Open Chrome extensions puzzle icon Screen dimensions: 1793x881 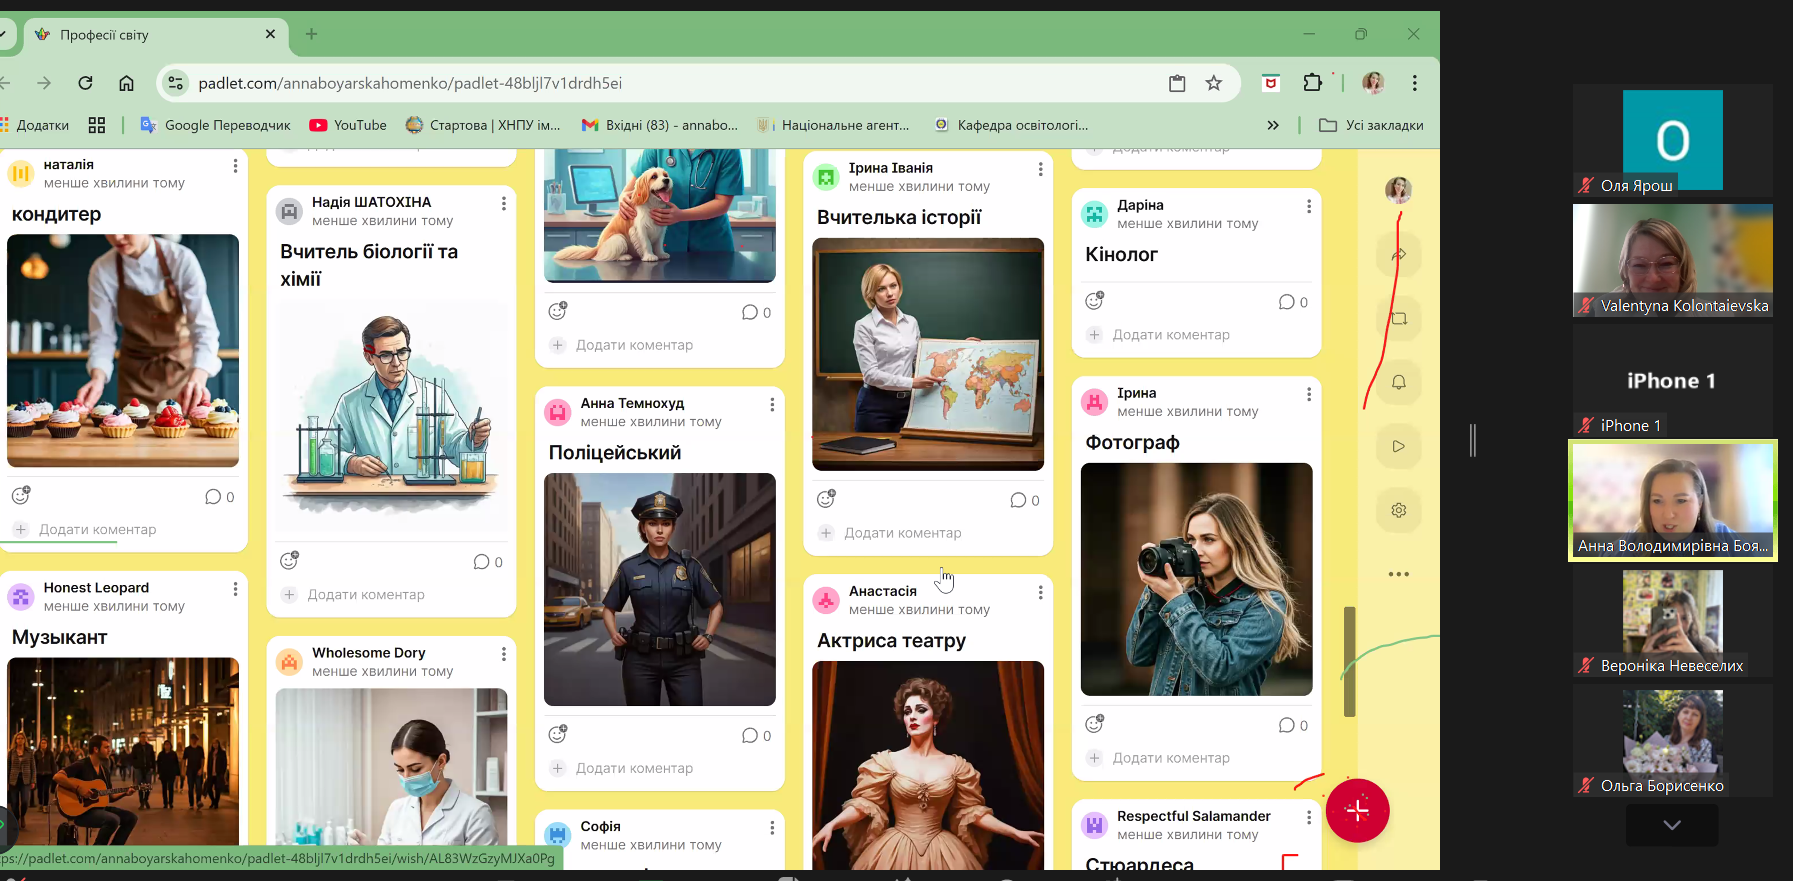(1312, 83)
